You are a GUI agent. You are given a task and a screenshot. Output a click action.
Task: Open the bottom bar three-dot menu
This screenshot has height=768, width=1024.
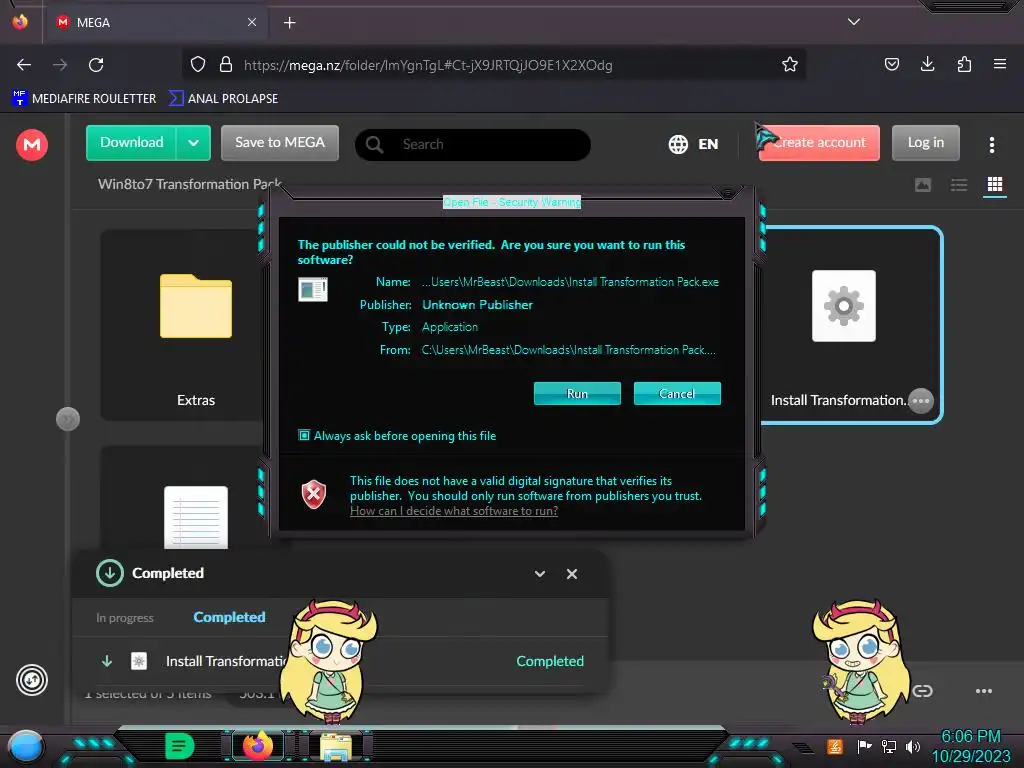(984, 691)
